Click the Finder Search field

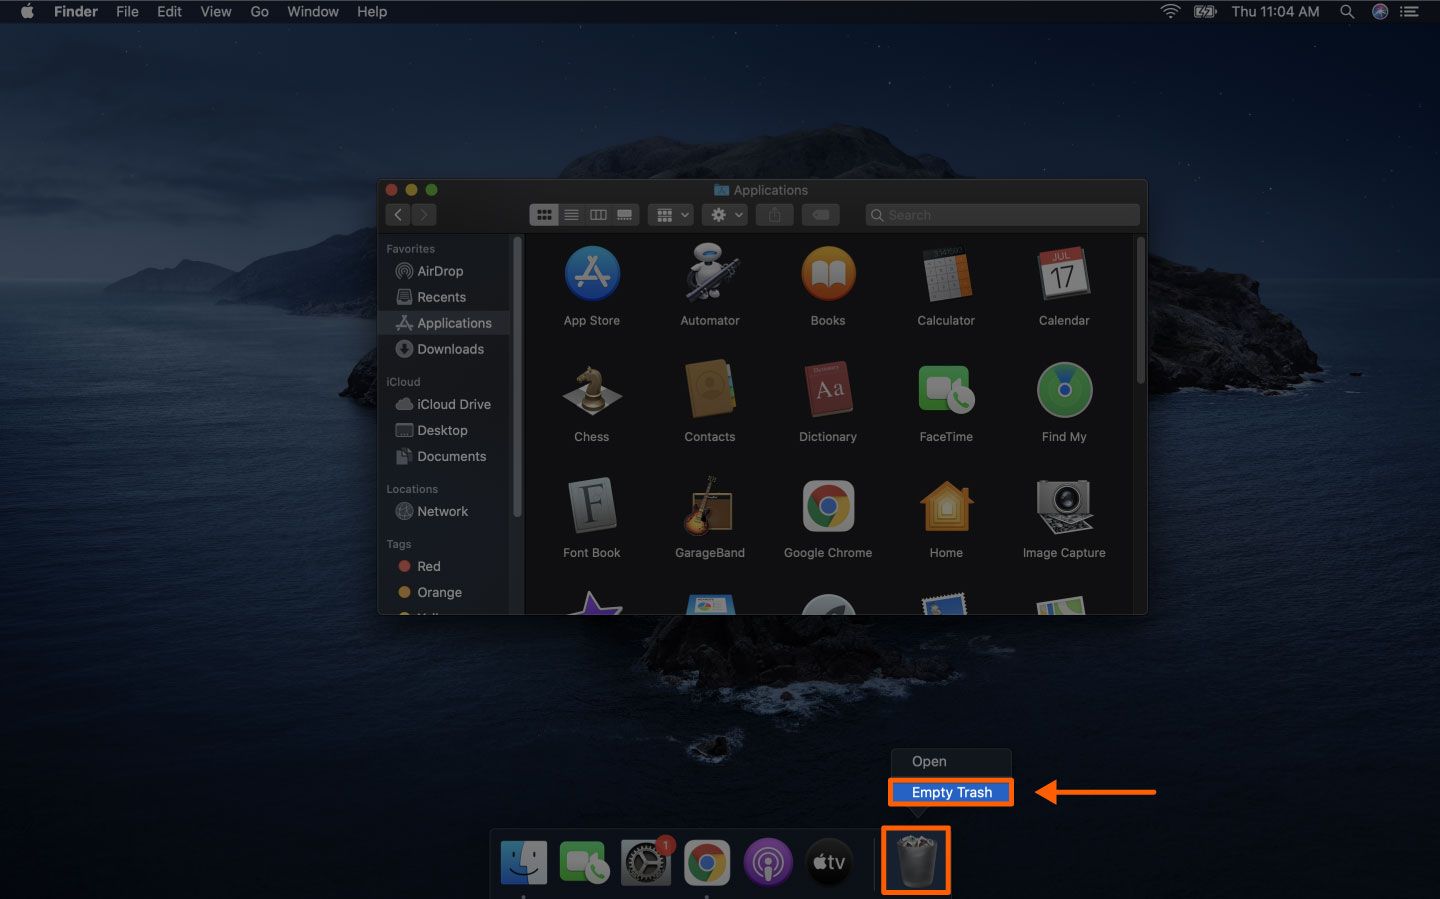tap(1002, 215)
